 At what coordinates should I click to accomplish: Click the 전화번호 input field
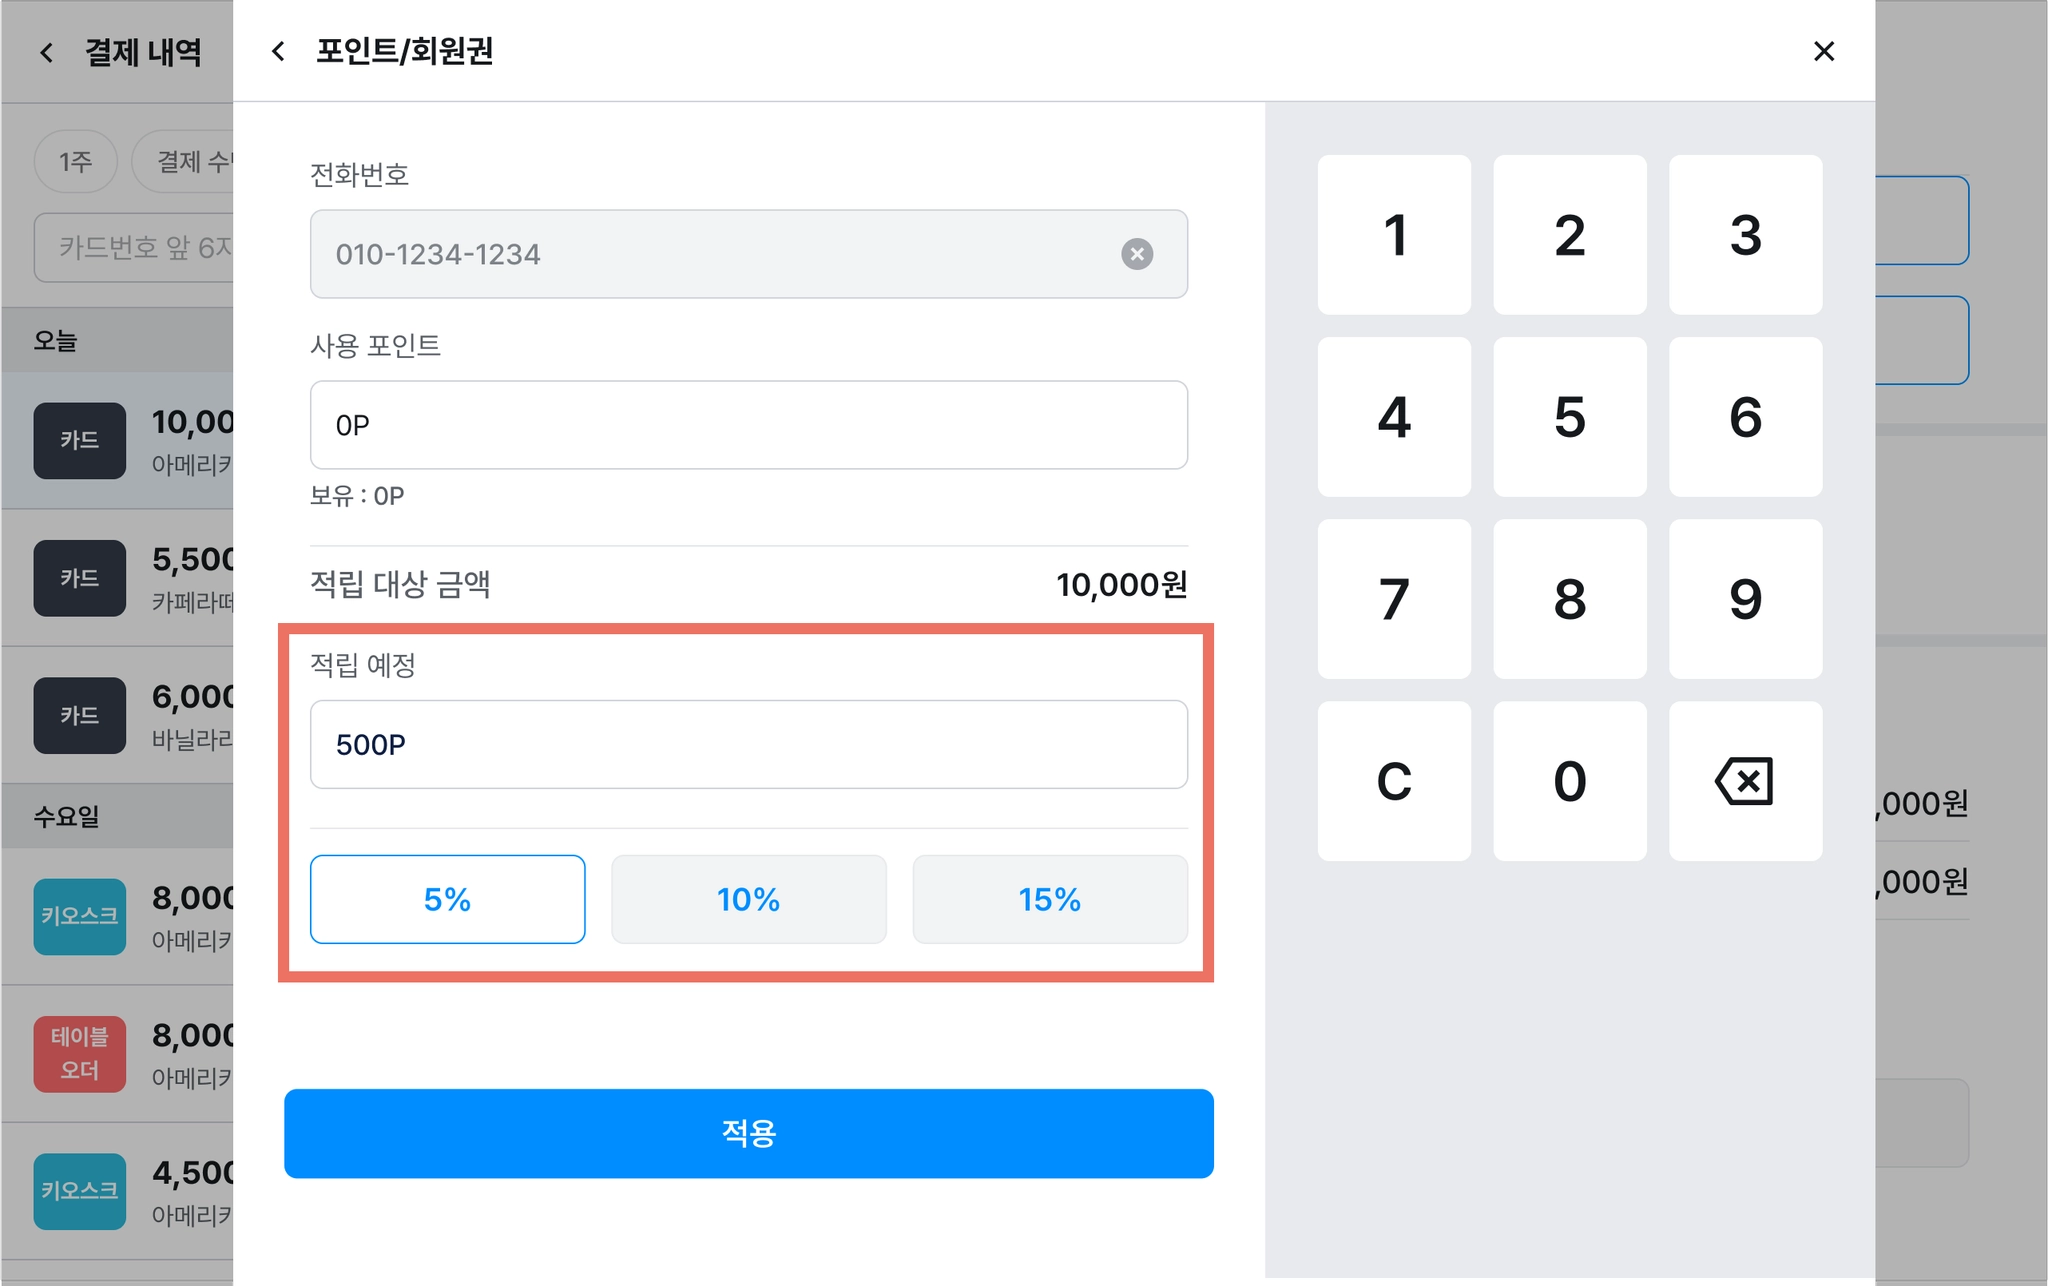748,254
